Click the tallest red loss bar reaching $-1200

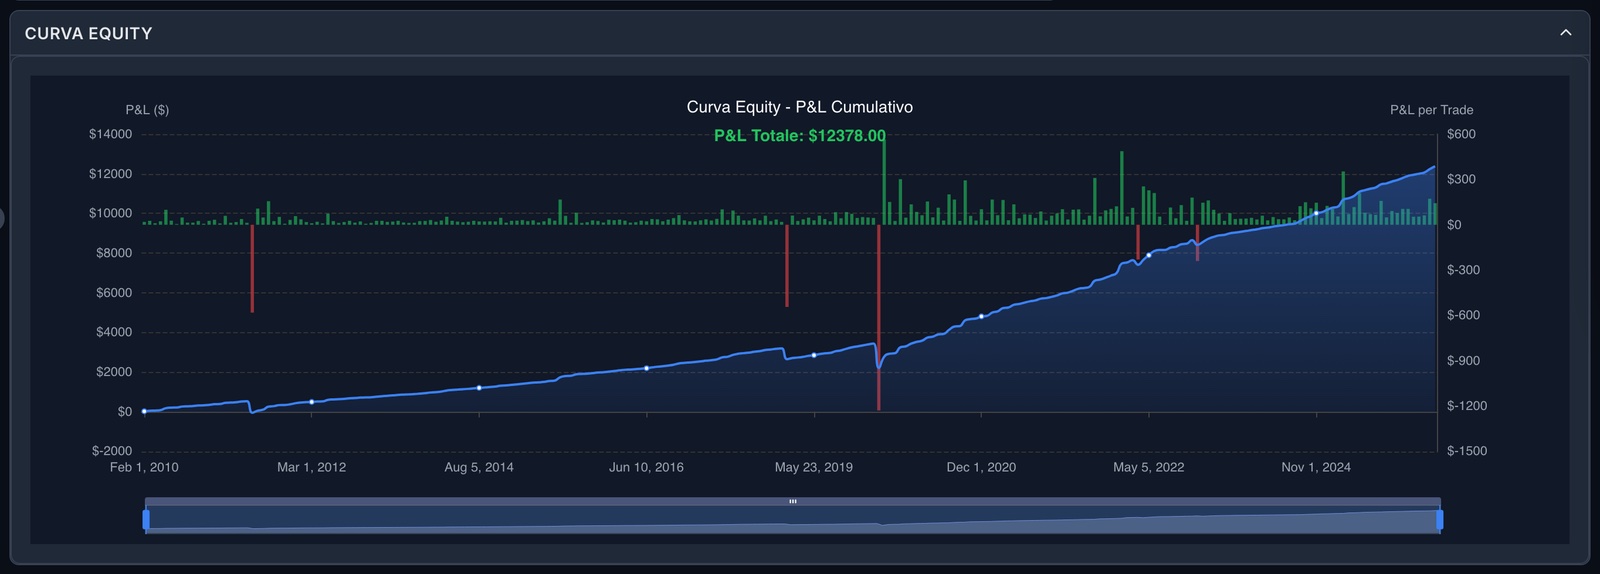pyautogui.click(x=879, y=317)
